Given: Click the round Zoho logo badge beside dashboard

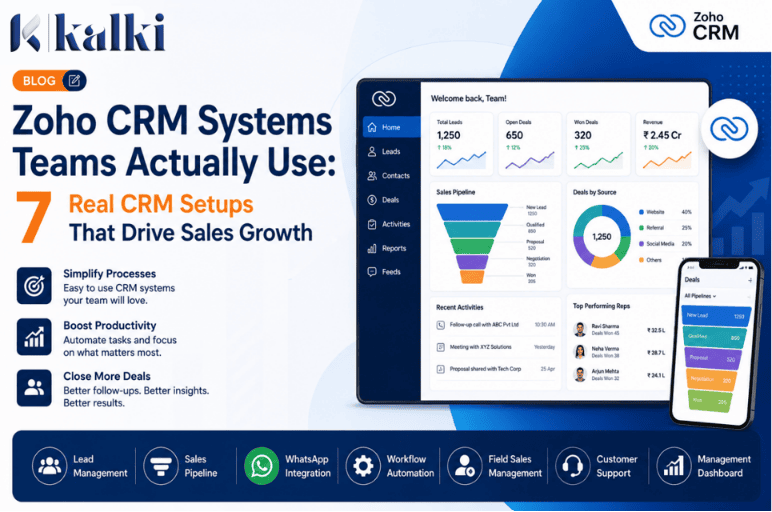Looking at the screenshot, I should click(729, 129).
